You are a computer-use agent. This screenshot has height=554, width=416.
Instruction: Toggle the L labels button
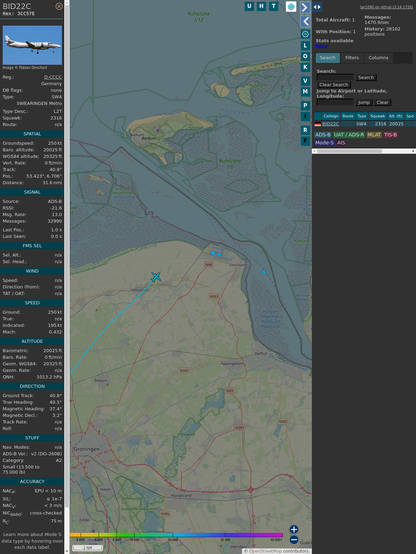click(305, 46)
